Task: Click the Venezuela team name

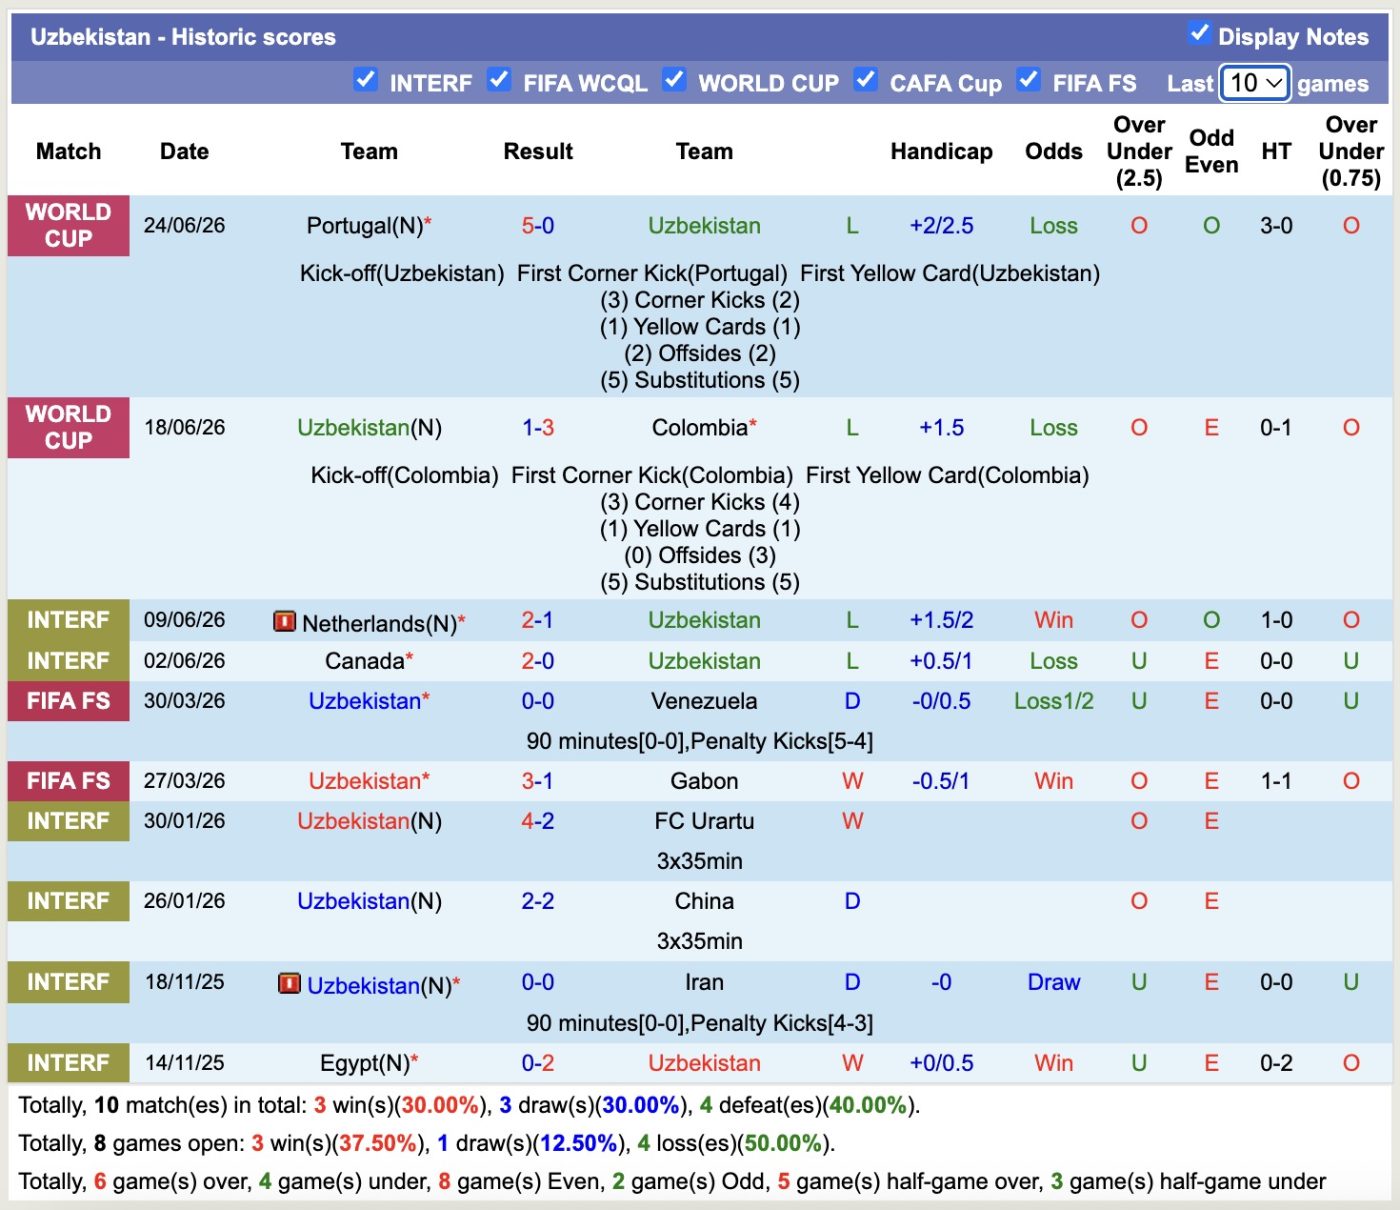Action: pyautogui.click(x=704, y=701)
